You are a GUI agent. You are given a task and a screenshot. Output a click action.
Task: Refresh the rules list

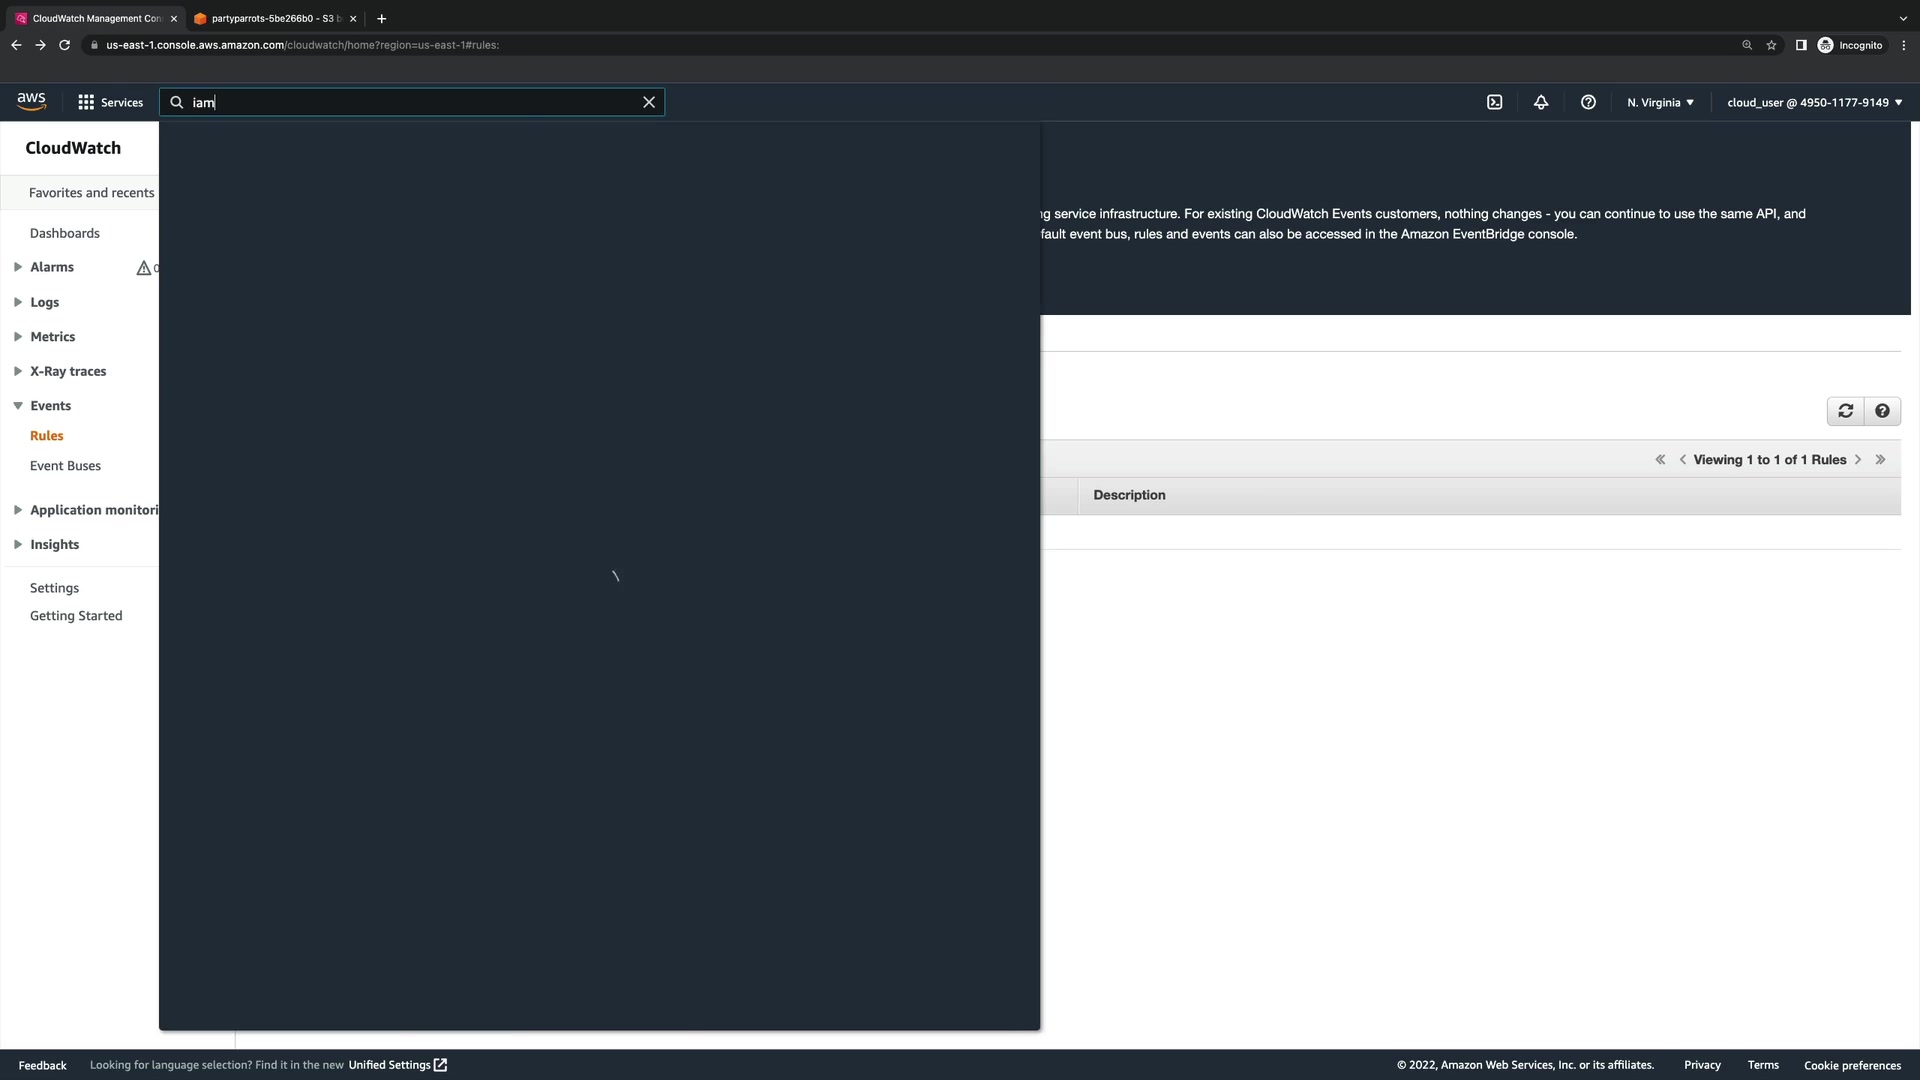coord(1845,411)
